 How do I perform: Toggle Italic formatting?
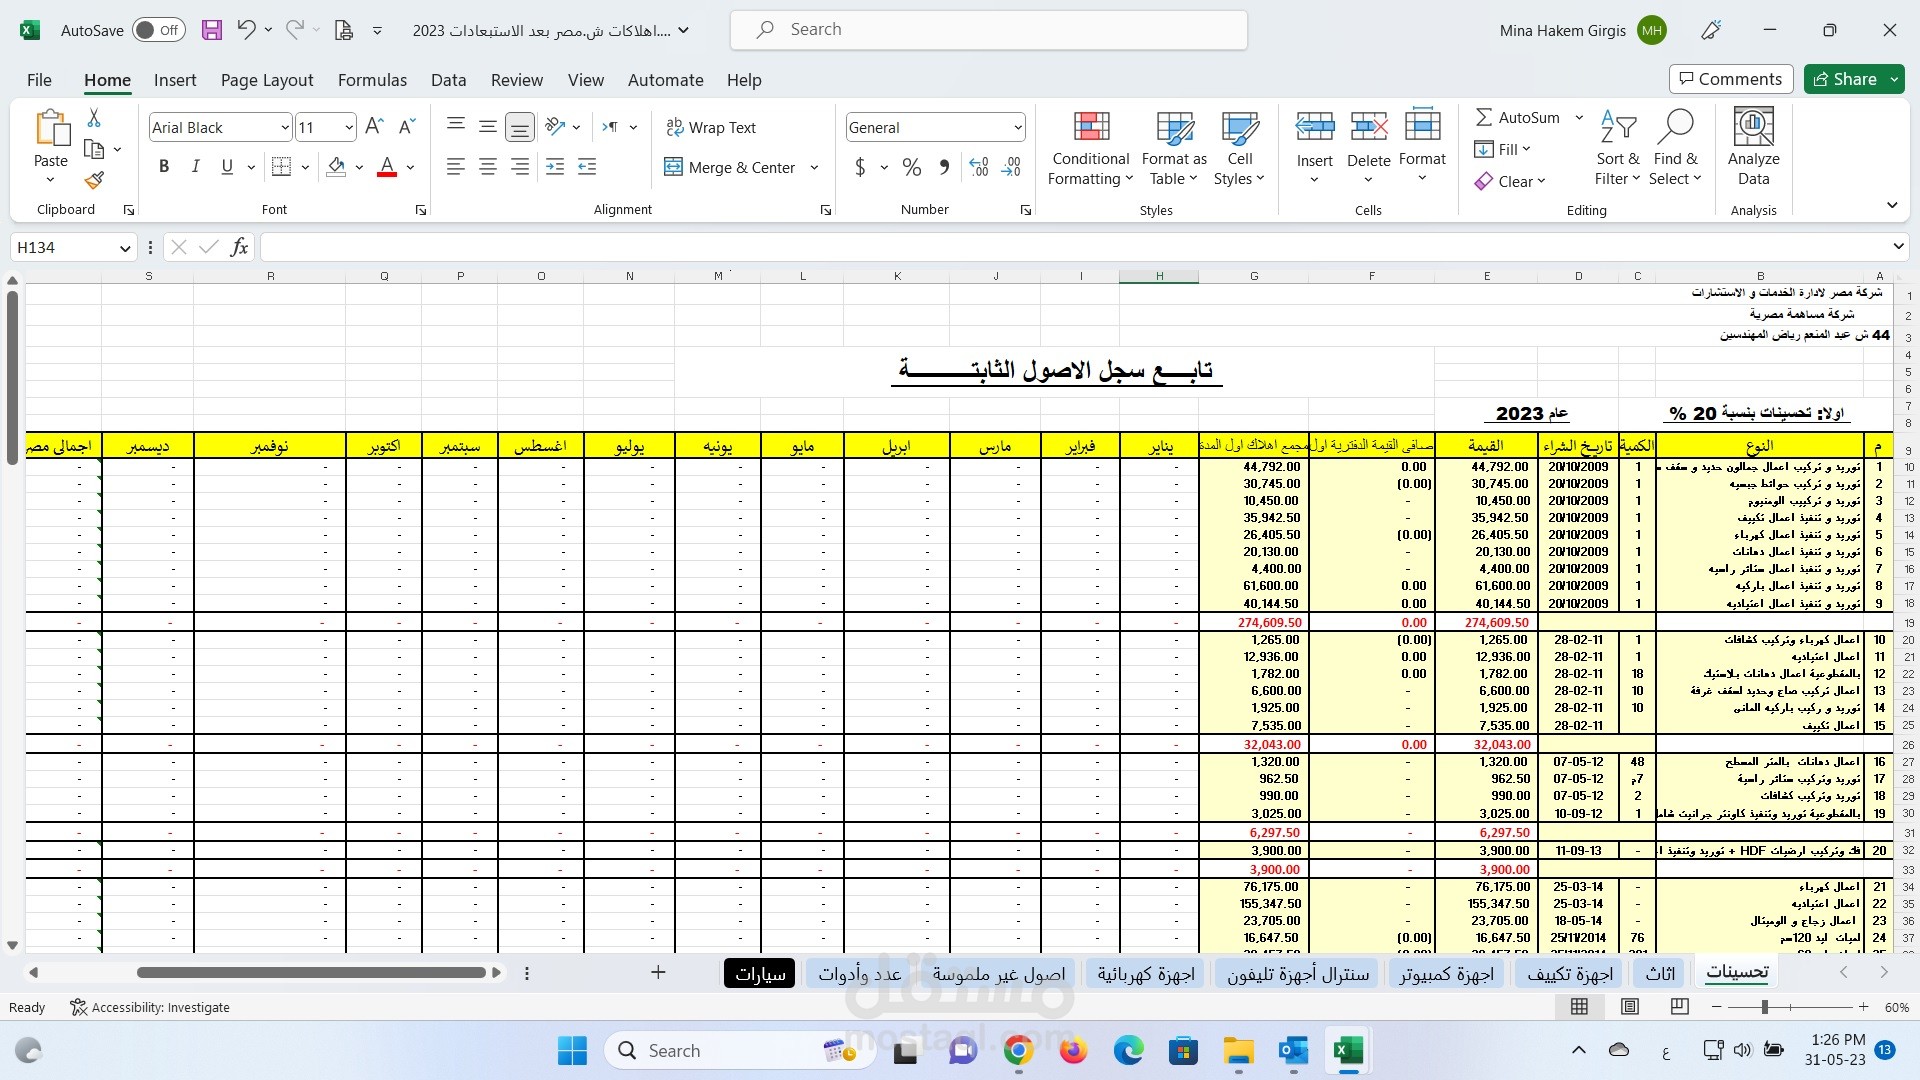coord(196,167)
